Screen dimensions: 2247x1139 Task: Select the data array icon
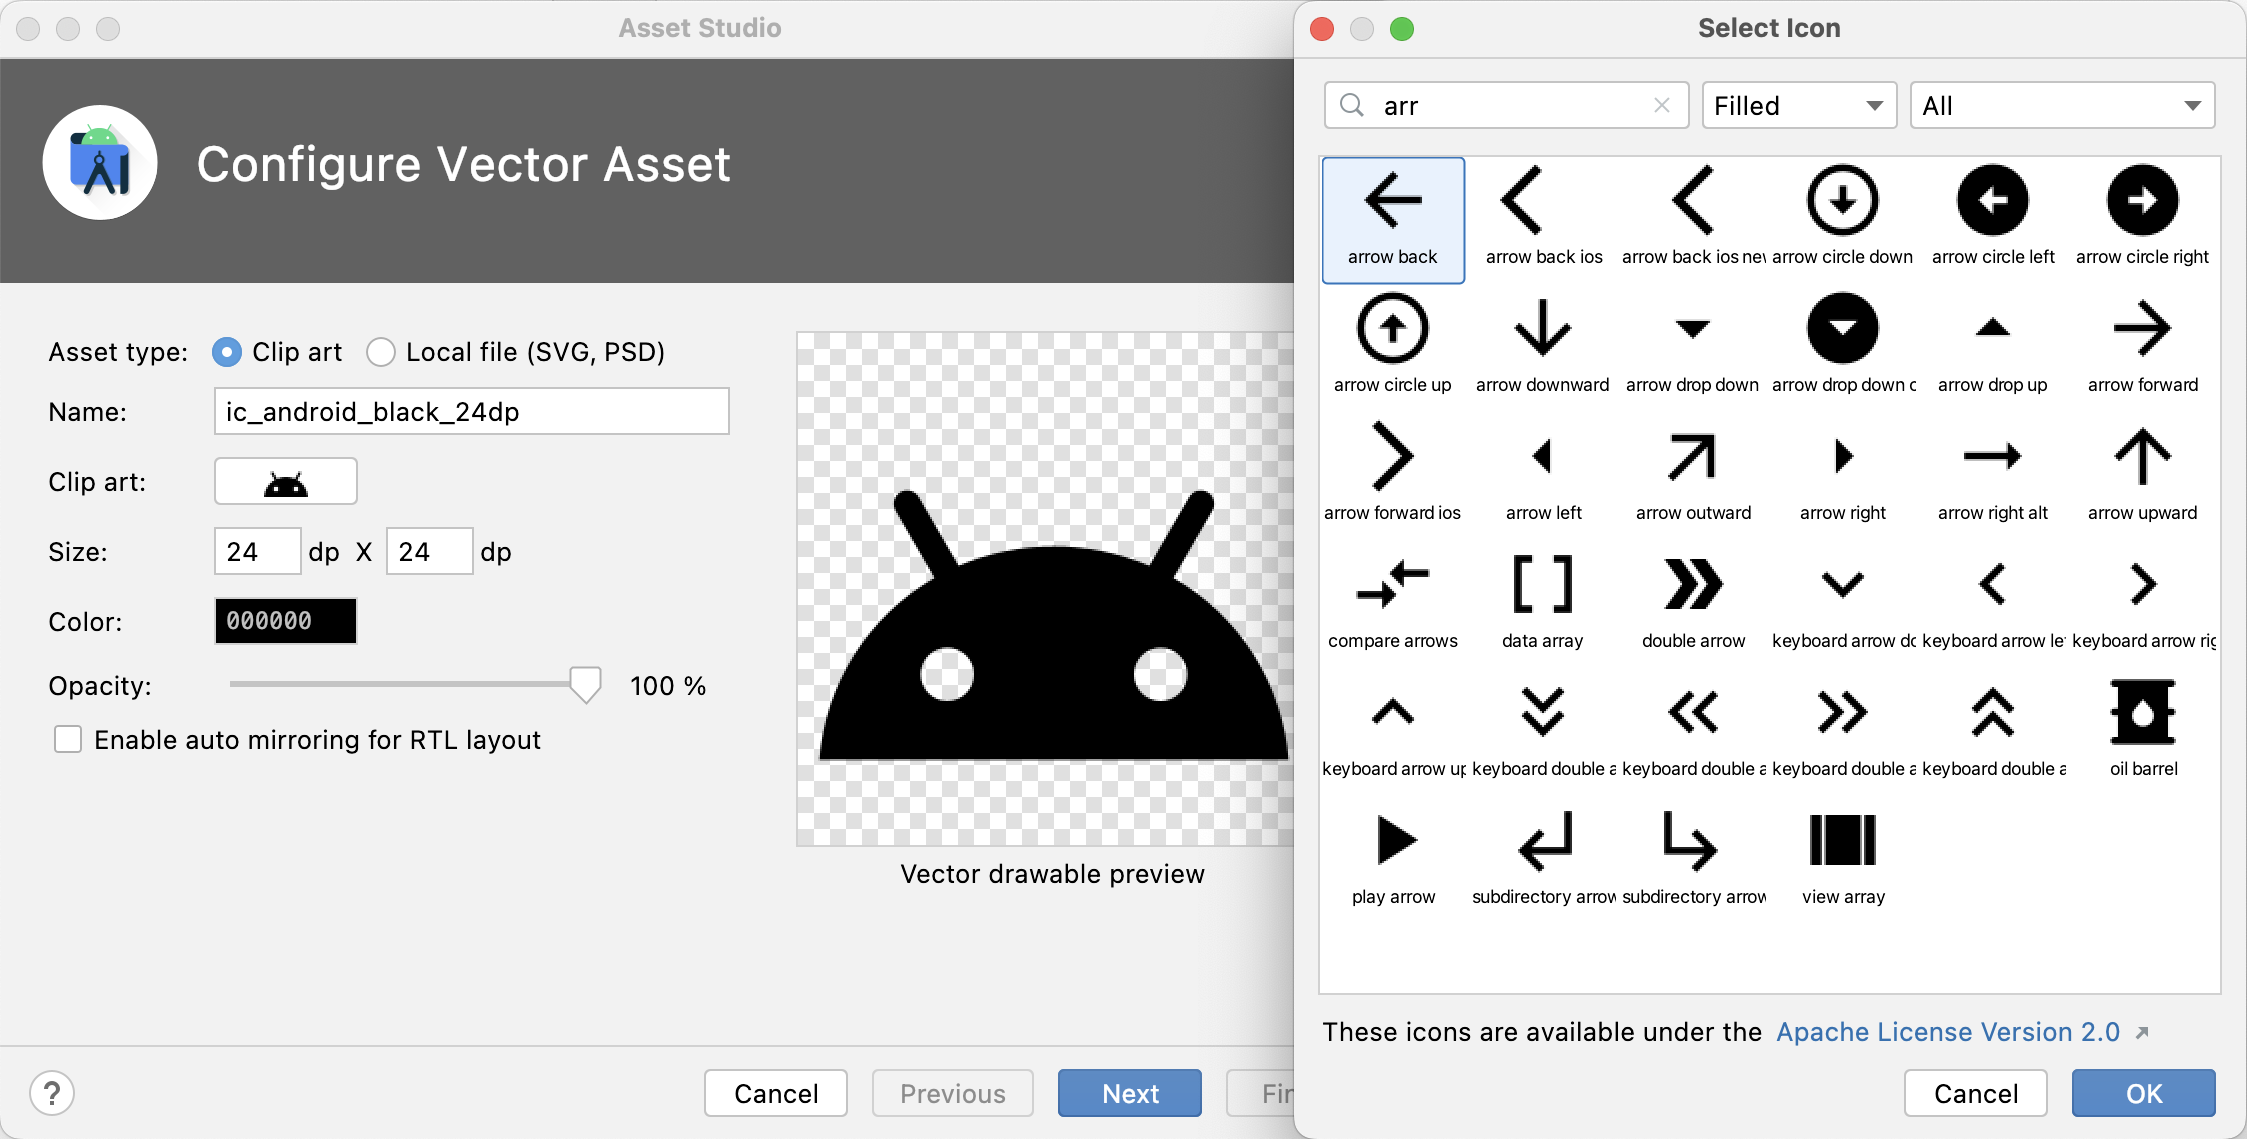(x=1543, y=604)
